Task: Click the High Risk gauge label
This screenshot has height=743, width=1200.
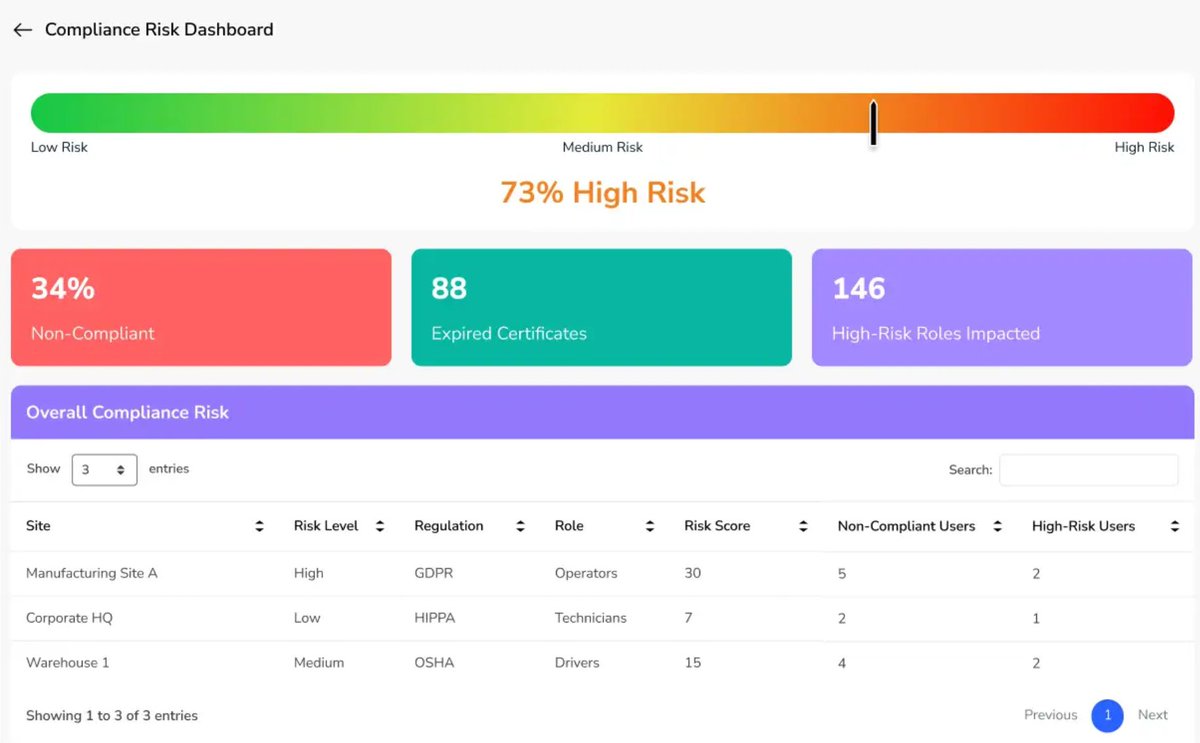Action: 1145,148
